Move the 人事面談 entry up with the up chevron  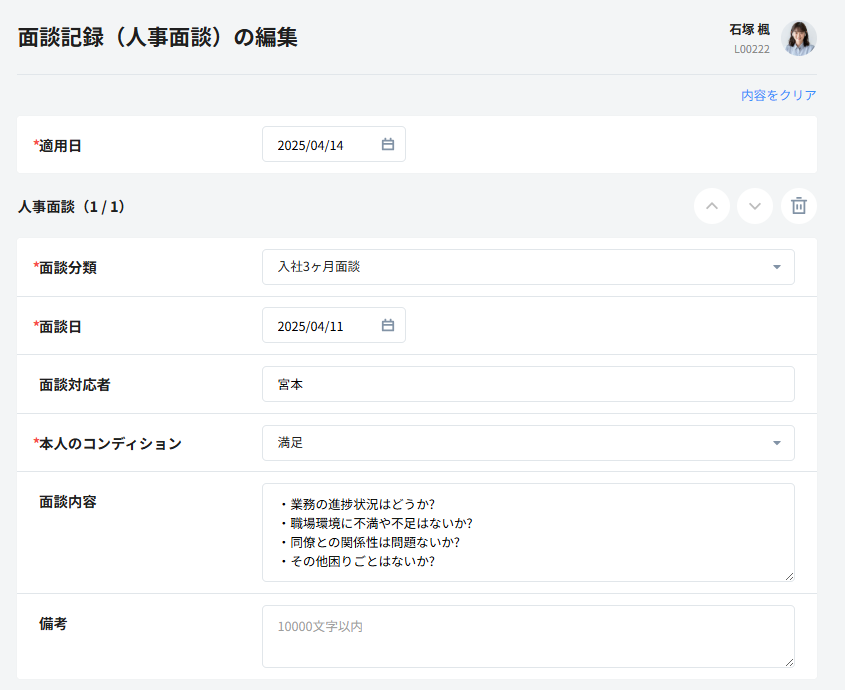[x=711, y=206]
